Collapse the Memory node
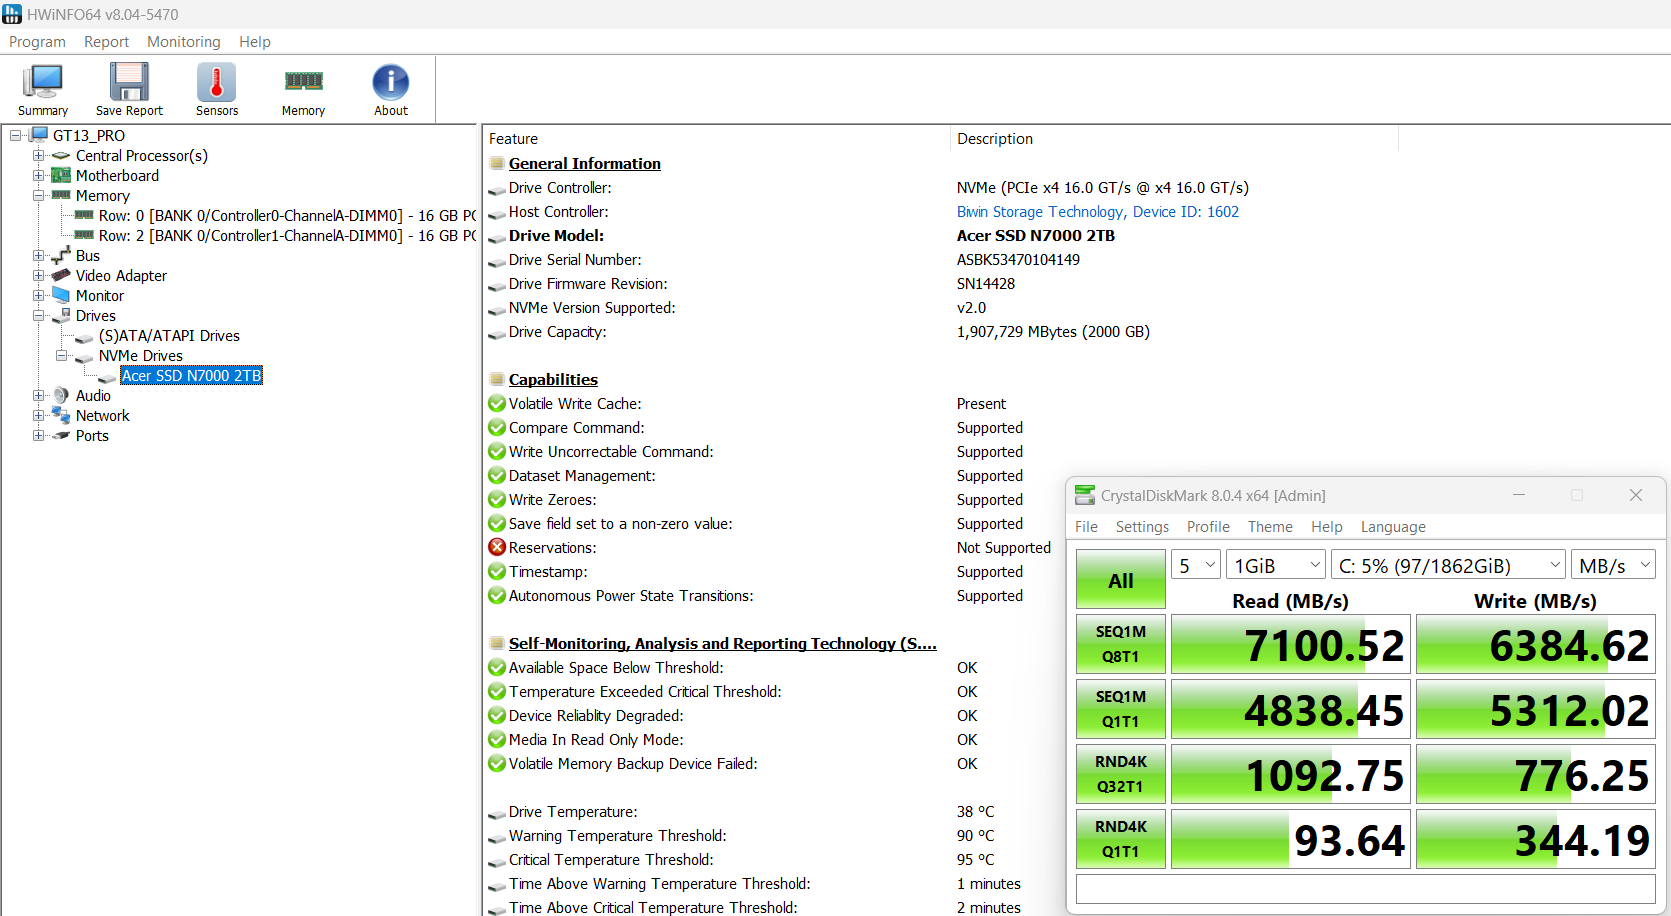This screenshot has width=1671, height=916. 38,195
